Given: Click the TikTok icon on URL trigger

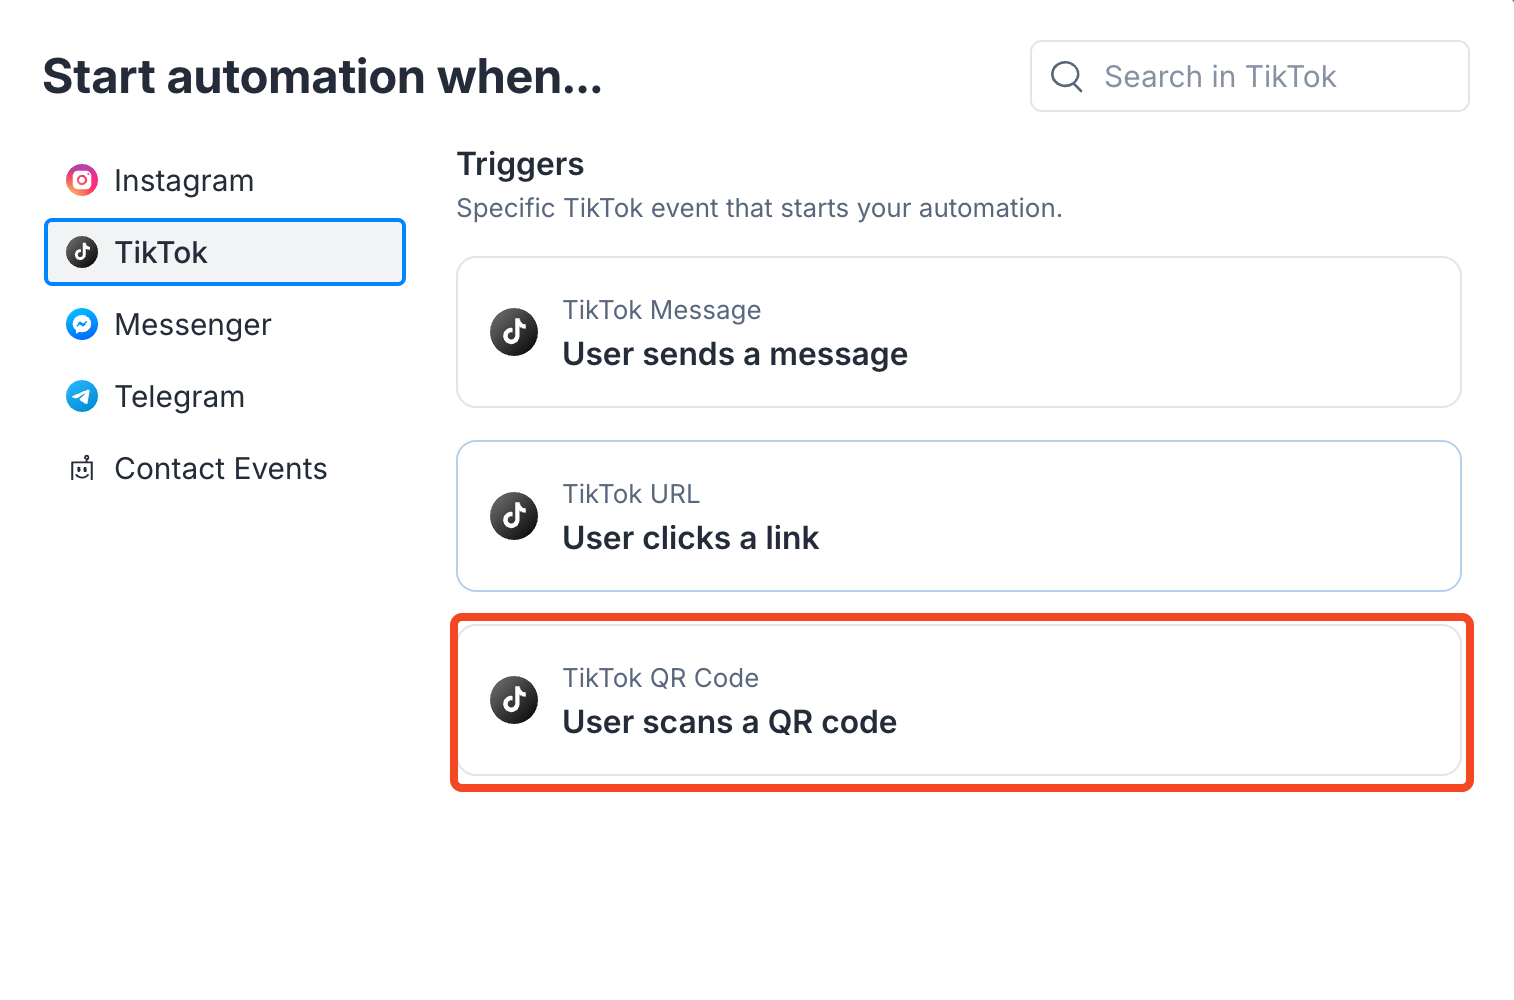Looking at the screenshot, I should tap(514, 516).
